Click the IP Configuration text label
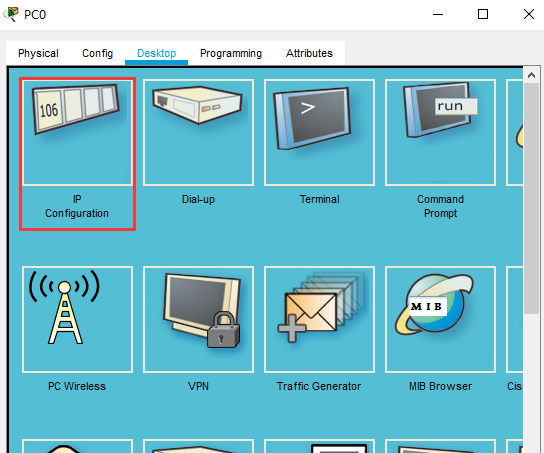Viewport: 544px width, 453px height. (x=77, y=206)
